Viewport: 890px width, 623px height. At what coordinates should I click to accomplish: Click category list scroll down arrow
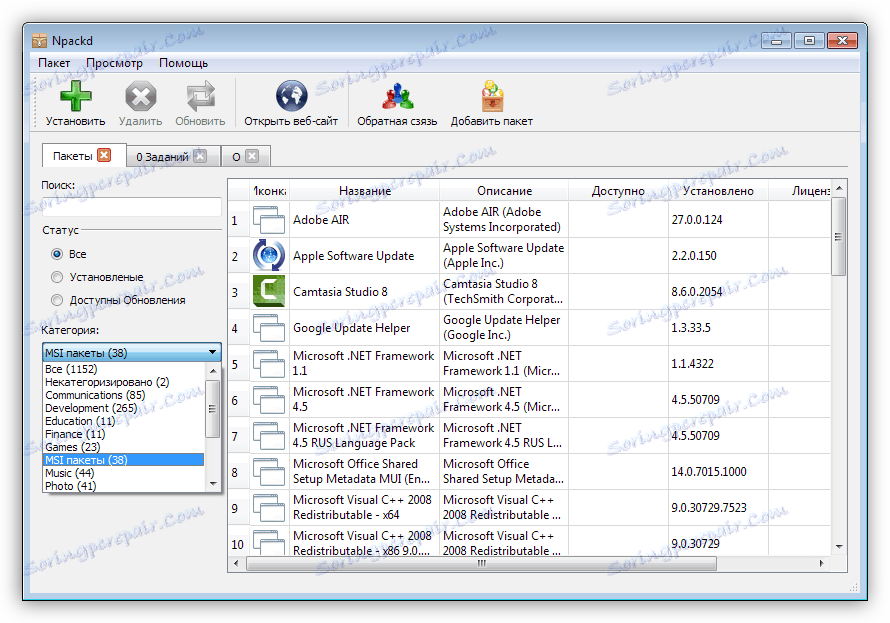(213, 484)
